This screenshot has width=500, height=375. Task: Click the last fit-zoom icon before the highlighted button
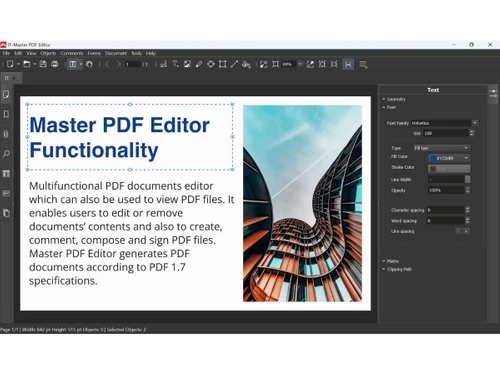point(334,64)
